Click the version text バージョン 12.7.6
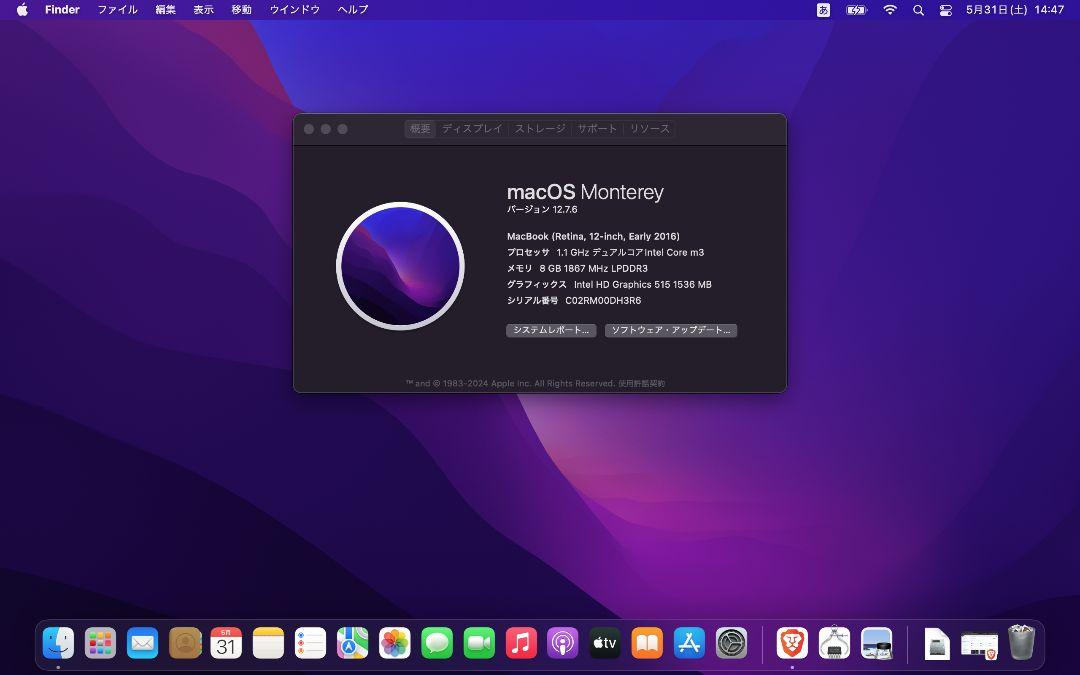 pos(542,209)
